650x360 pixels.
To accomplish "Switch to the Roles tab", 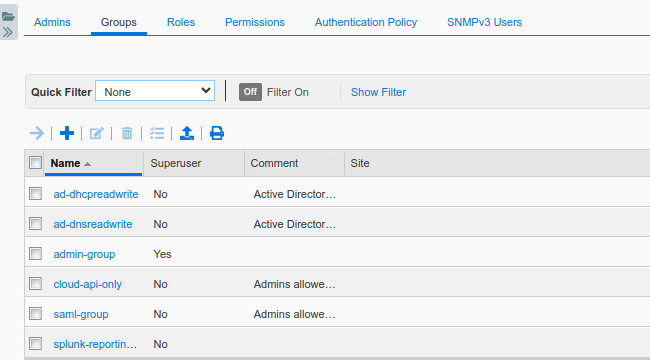I will (181, 22).
